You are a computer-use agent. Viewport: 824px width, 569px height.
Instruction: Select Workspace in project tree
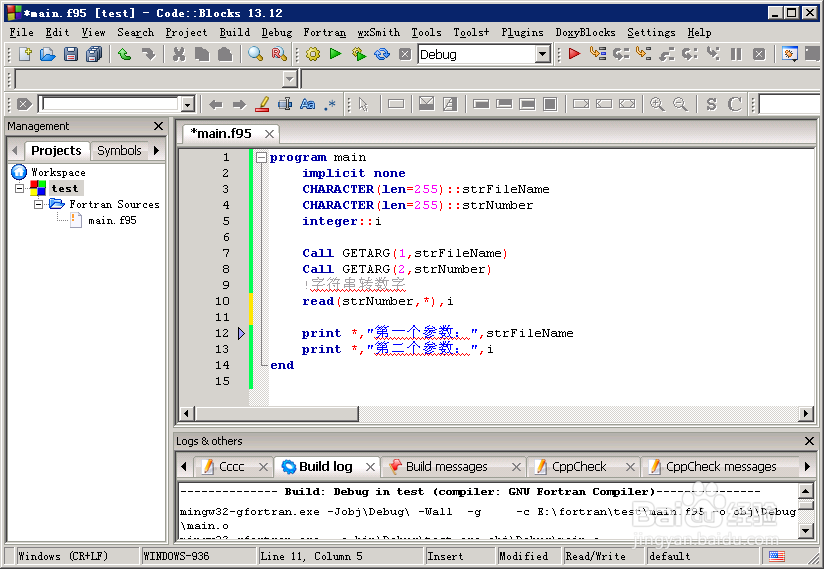58,172
